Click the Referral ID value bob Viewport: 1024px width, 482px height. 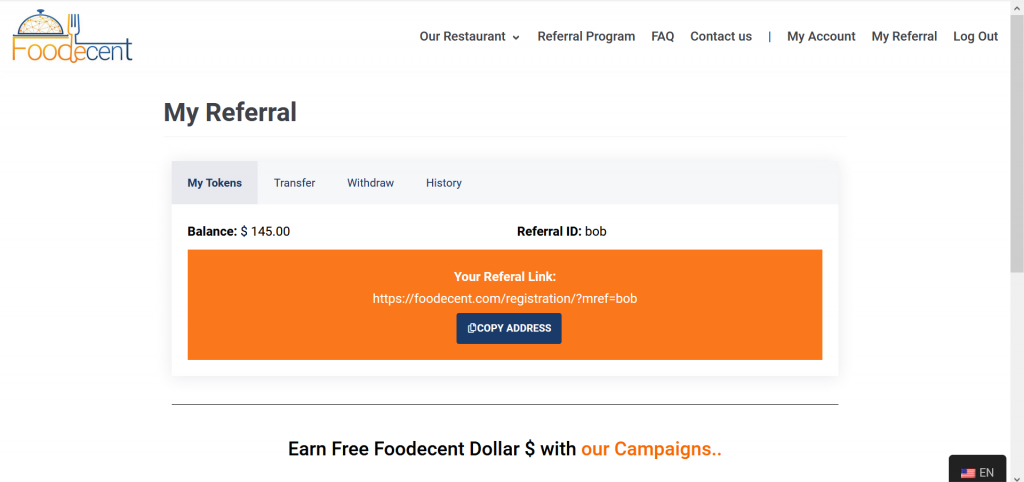tap(596, 231)
